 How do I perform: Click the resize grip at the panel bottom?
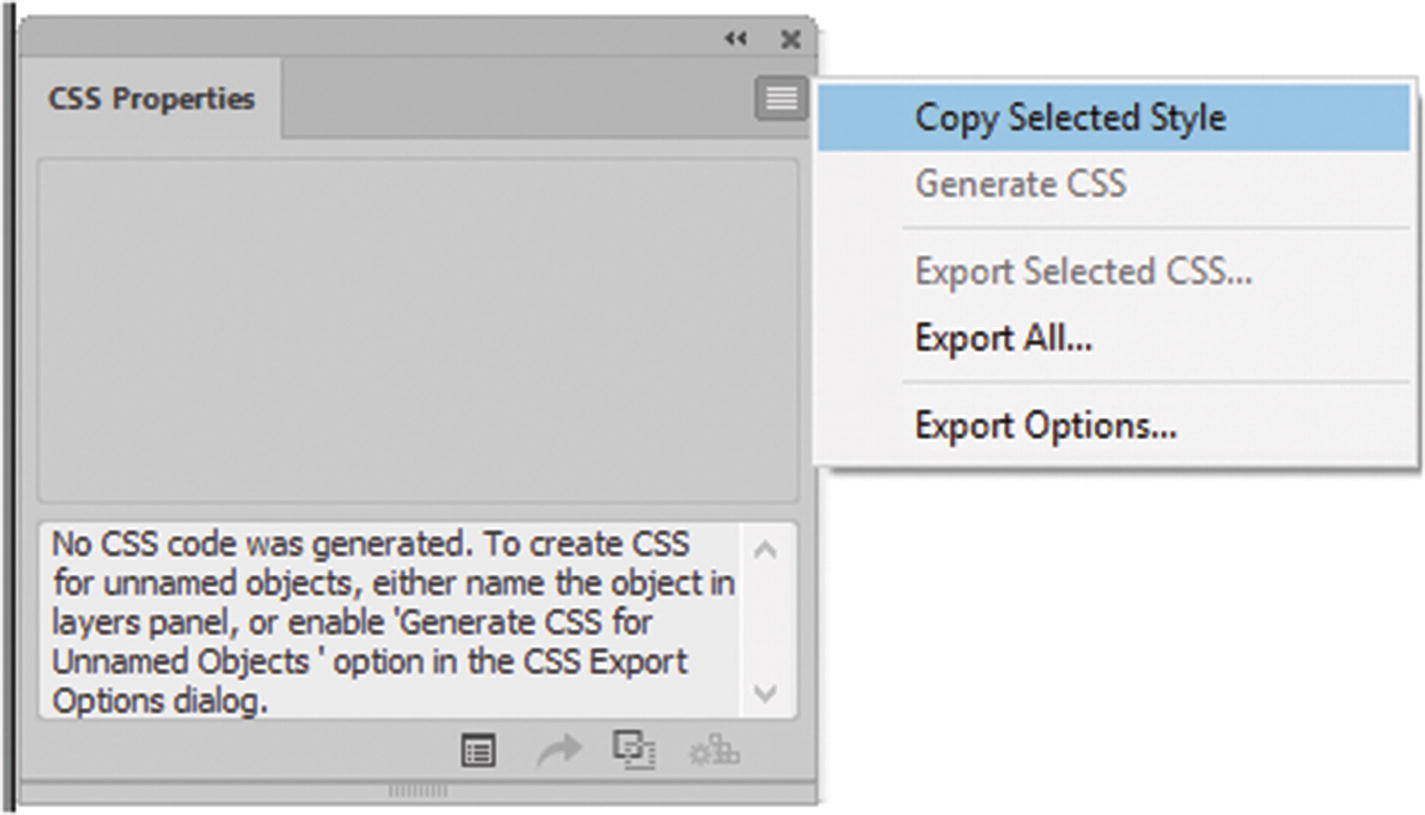pos(417,791)
